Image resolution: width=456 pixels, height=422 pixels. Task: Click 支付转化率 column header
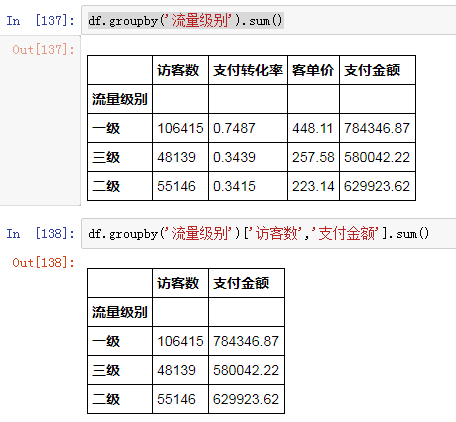248,70
